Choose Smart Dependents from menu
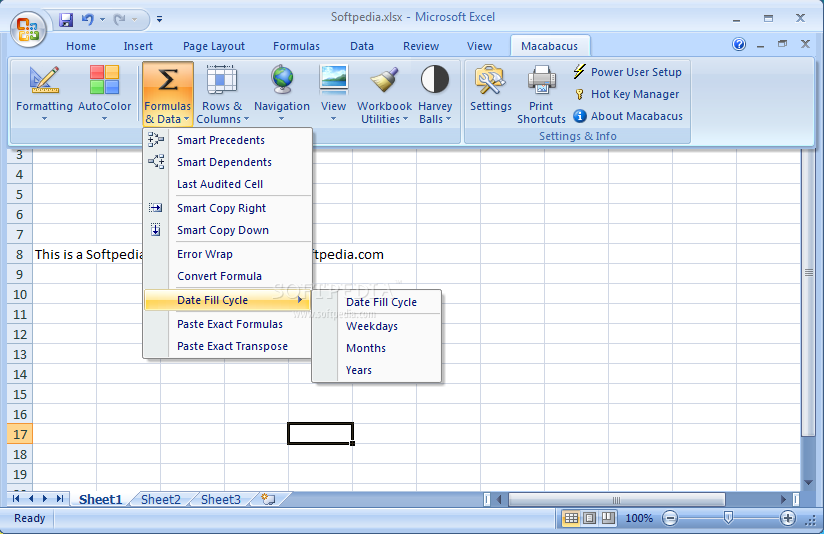 click(228, 162)
